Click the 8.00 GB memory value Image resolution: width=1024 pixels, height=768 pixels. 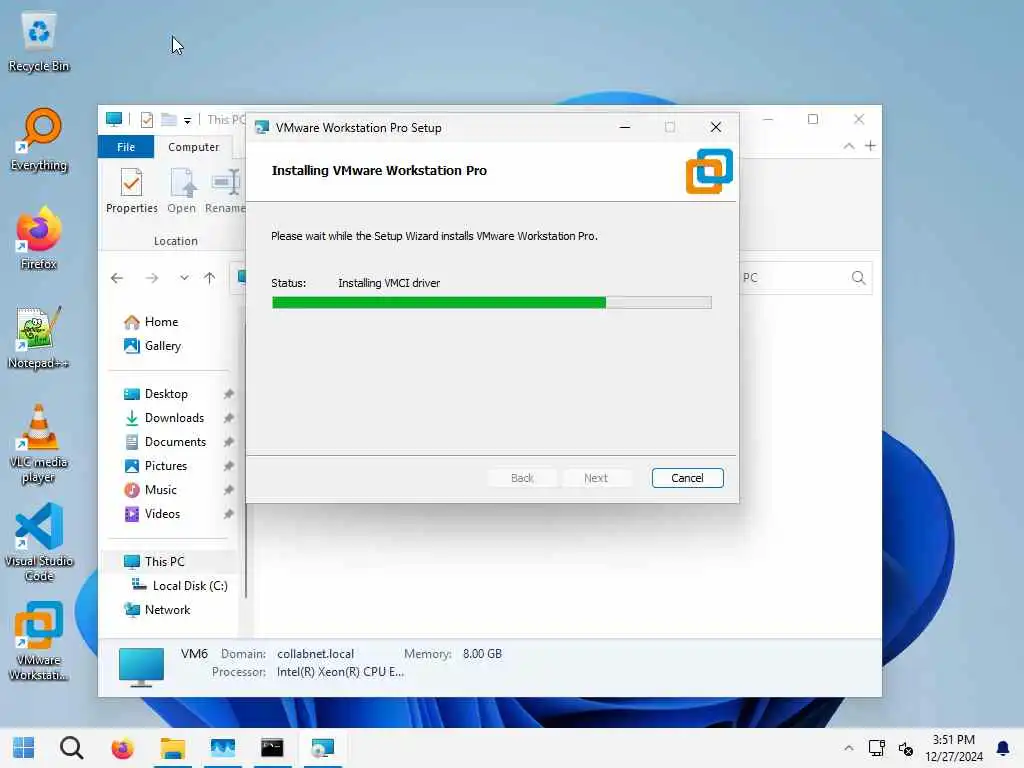(482, 654)
